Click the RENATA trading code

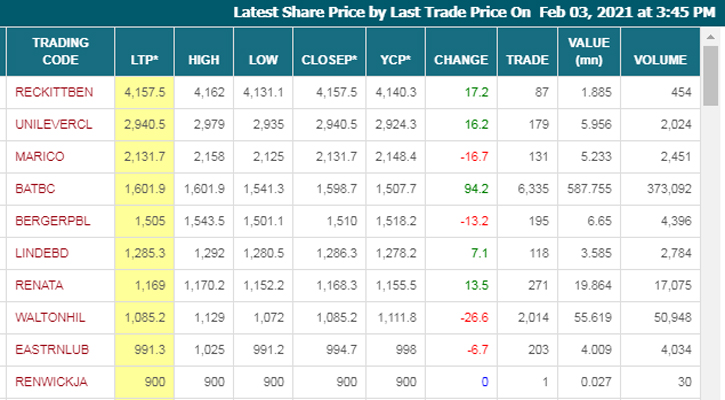[x=39, y=284]
